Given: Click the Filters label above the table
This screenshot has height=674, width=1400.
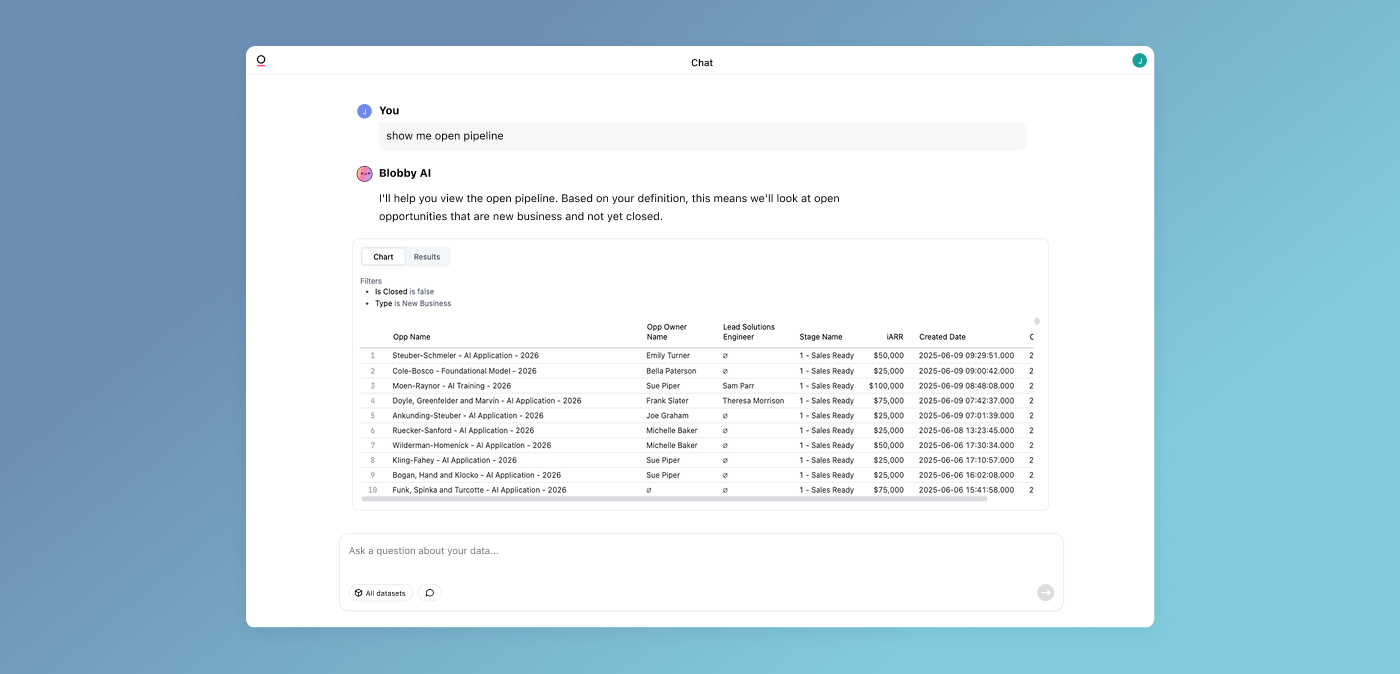Looking at the screenshot, I should [x=371, y=280].
